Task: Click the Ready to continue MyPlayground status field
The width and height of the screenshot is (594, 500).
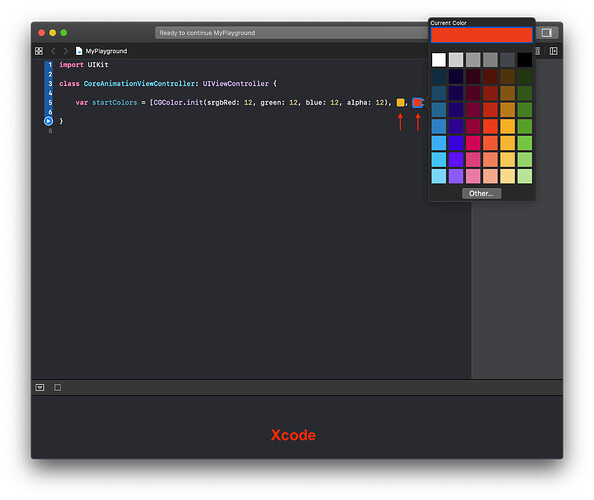Action: coord(291,33)
